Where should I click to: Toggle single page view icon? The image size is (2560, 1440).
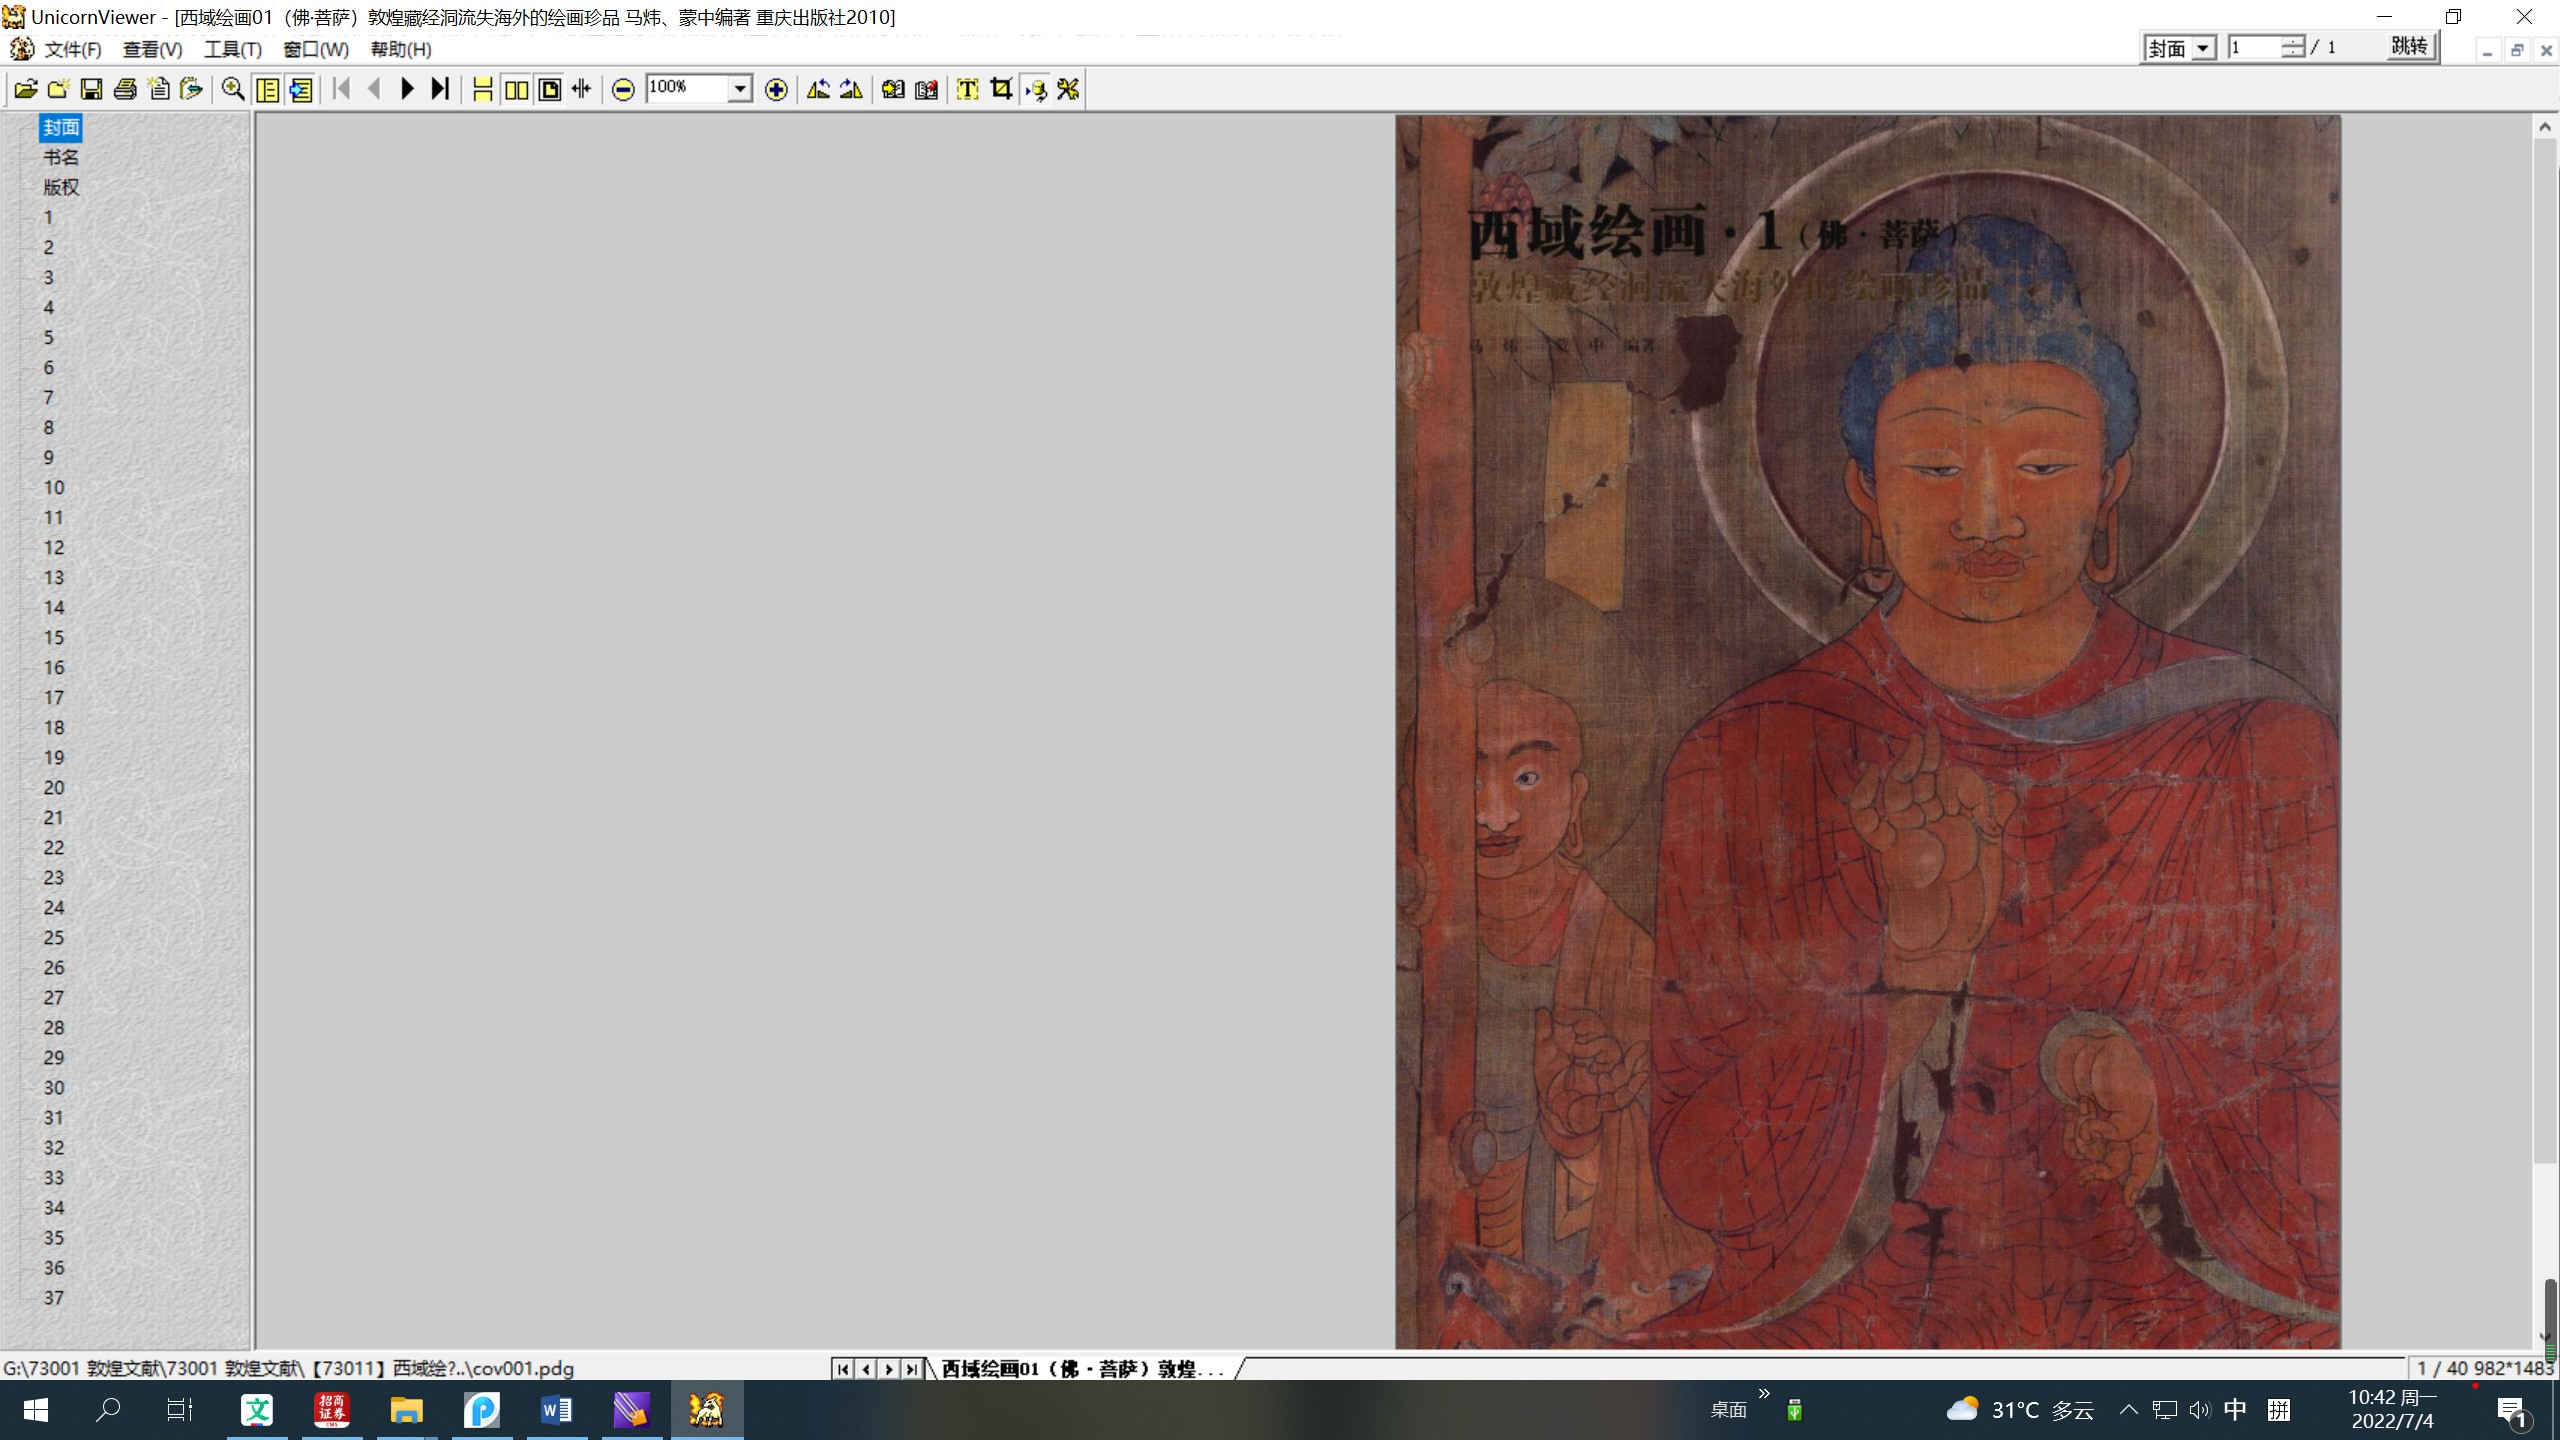coord(549,89)
